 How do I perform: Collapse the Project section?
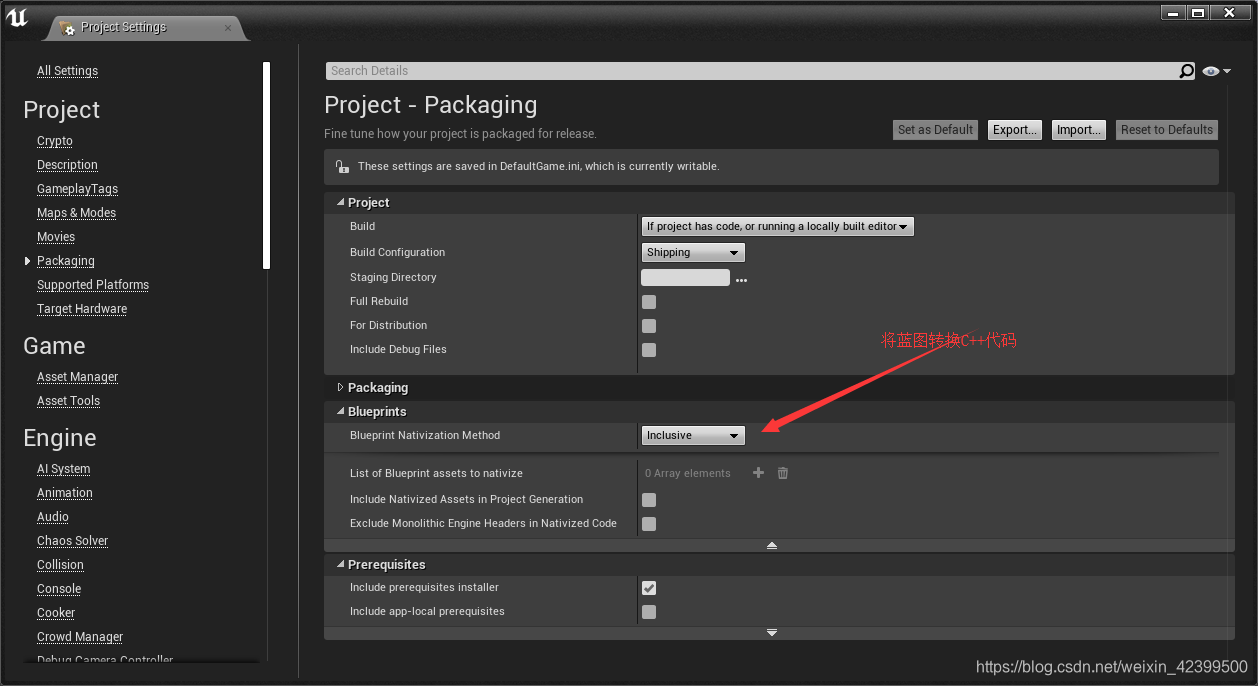pos(340,203)
